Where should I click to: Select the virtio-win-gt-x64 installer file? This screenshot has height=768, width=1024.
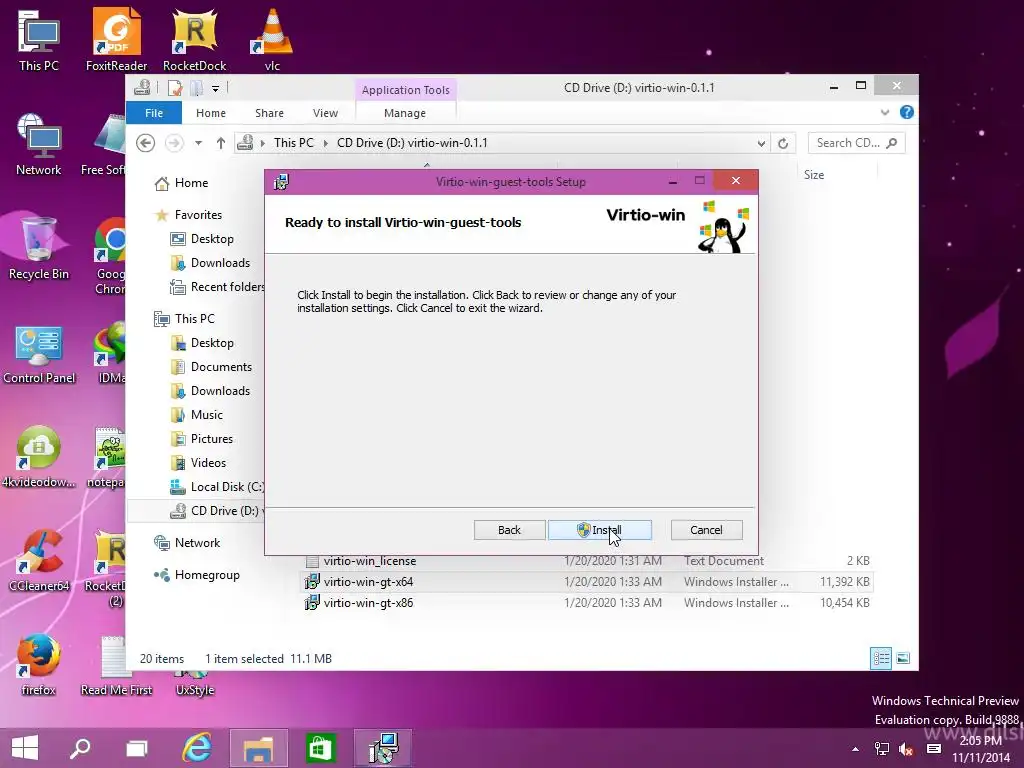[x=368, y=582]
